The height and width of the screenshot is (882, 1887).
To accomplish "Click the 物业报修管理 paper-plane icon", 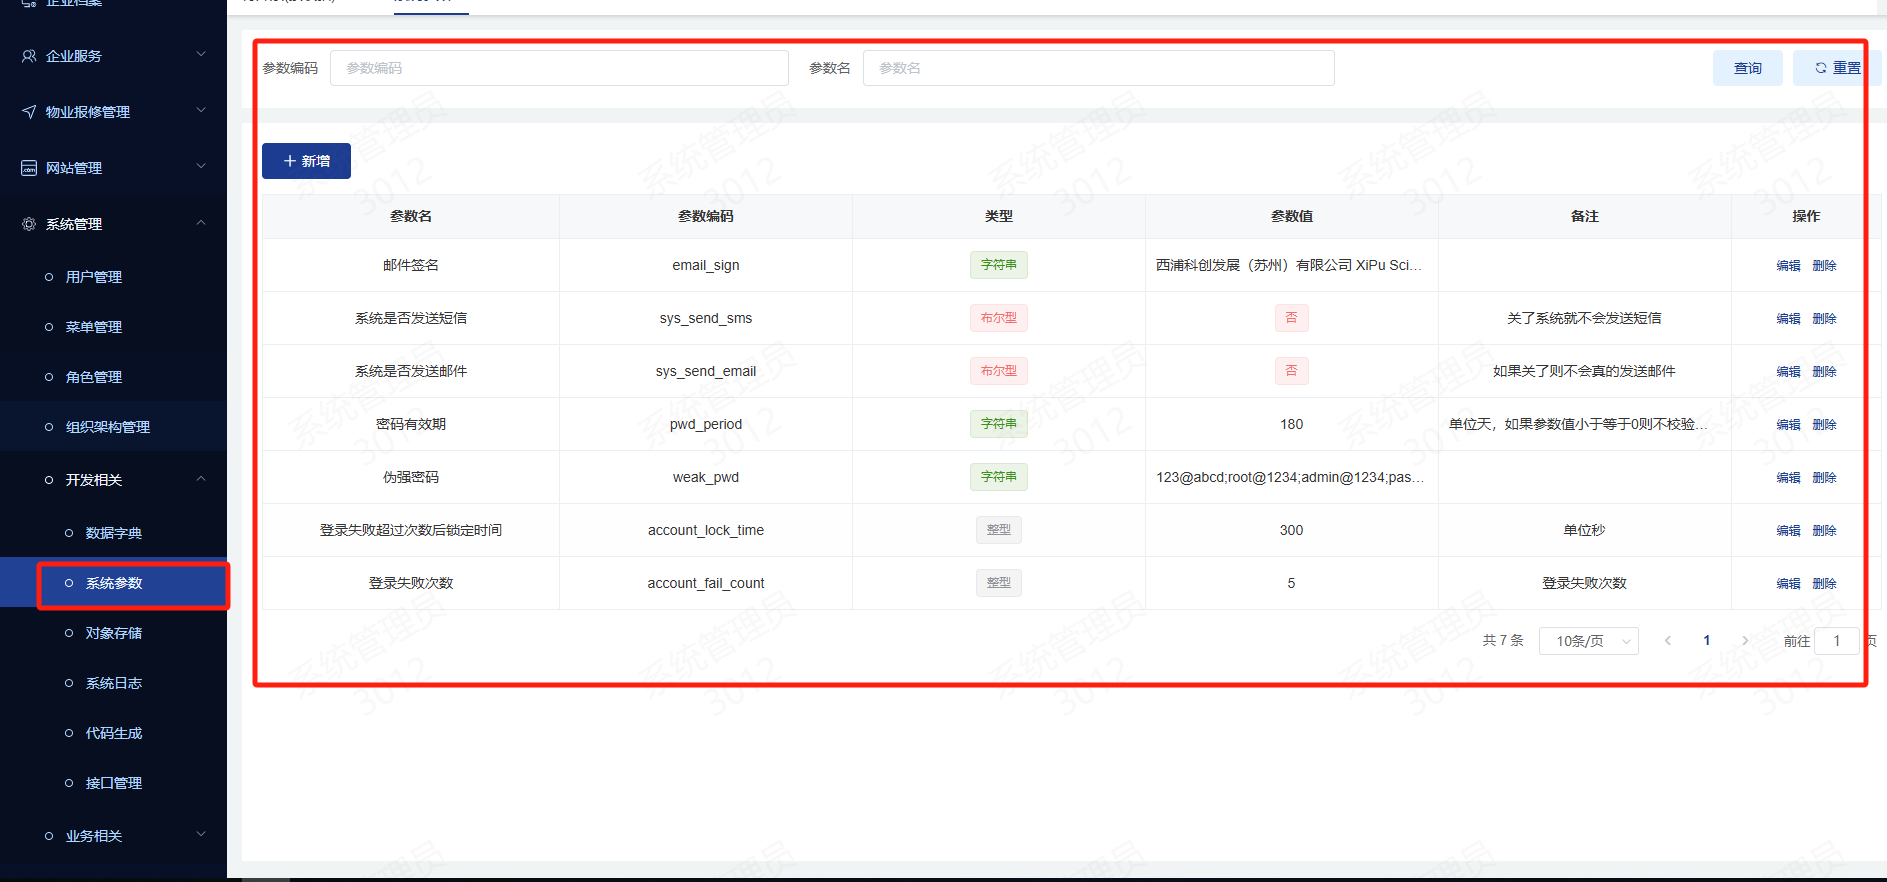I will 29,112.
